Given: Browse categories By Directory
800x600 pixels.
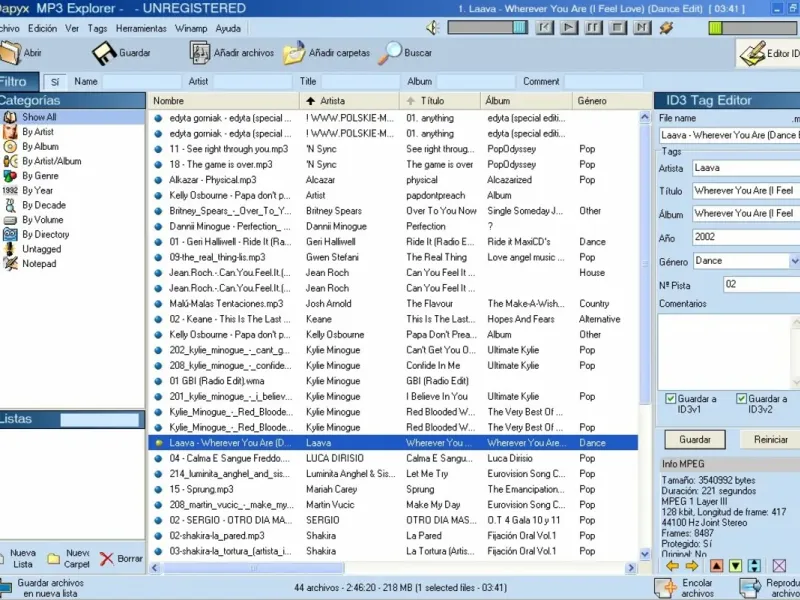Looking at the screenshot, I should click(45, 235).
